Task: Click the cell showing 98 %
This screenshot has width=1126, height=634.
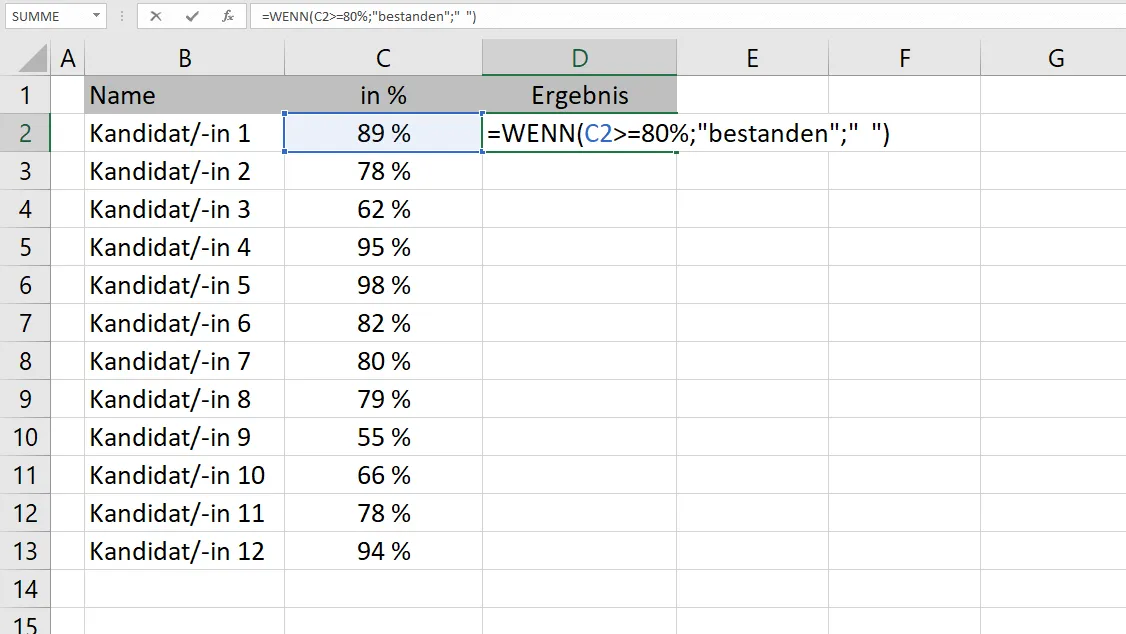Action: (x=383, y=285)
